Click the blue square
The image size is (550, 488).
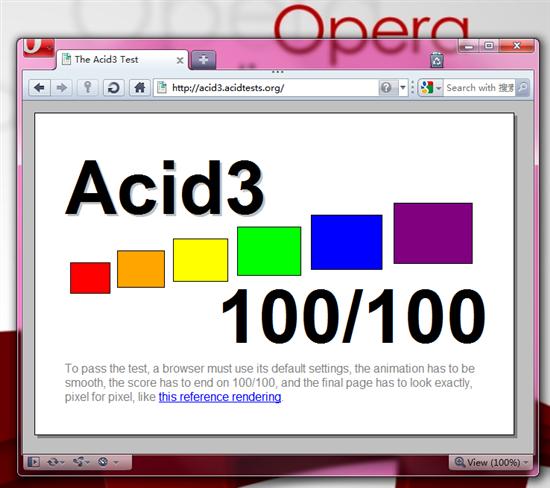[x=347, y=242]
